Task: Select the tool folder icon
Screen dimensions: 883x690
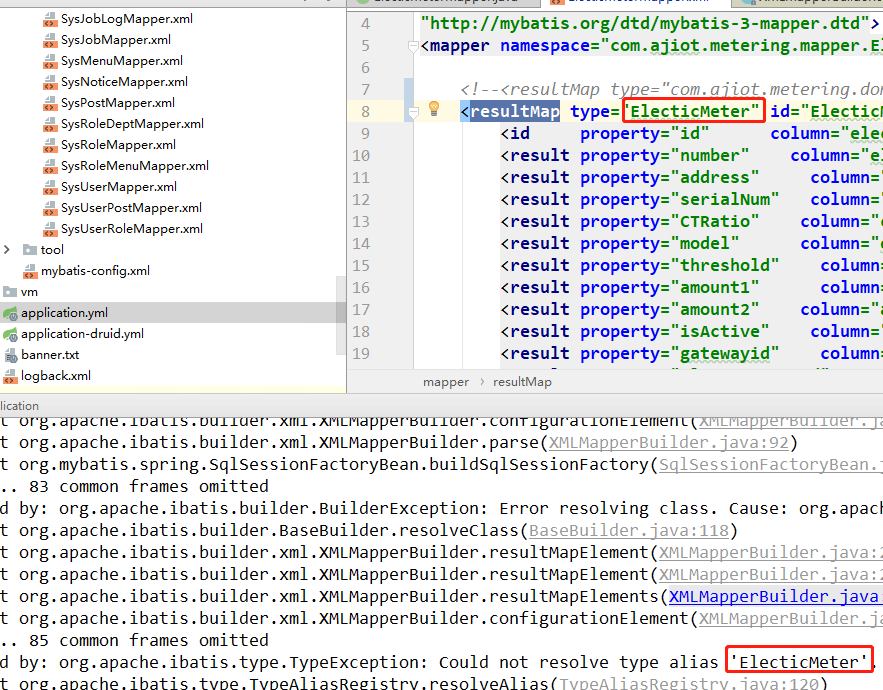Action: [x=30, y=250]
